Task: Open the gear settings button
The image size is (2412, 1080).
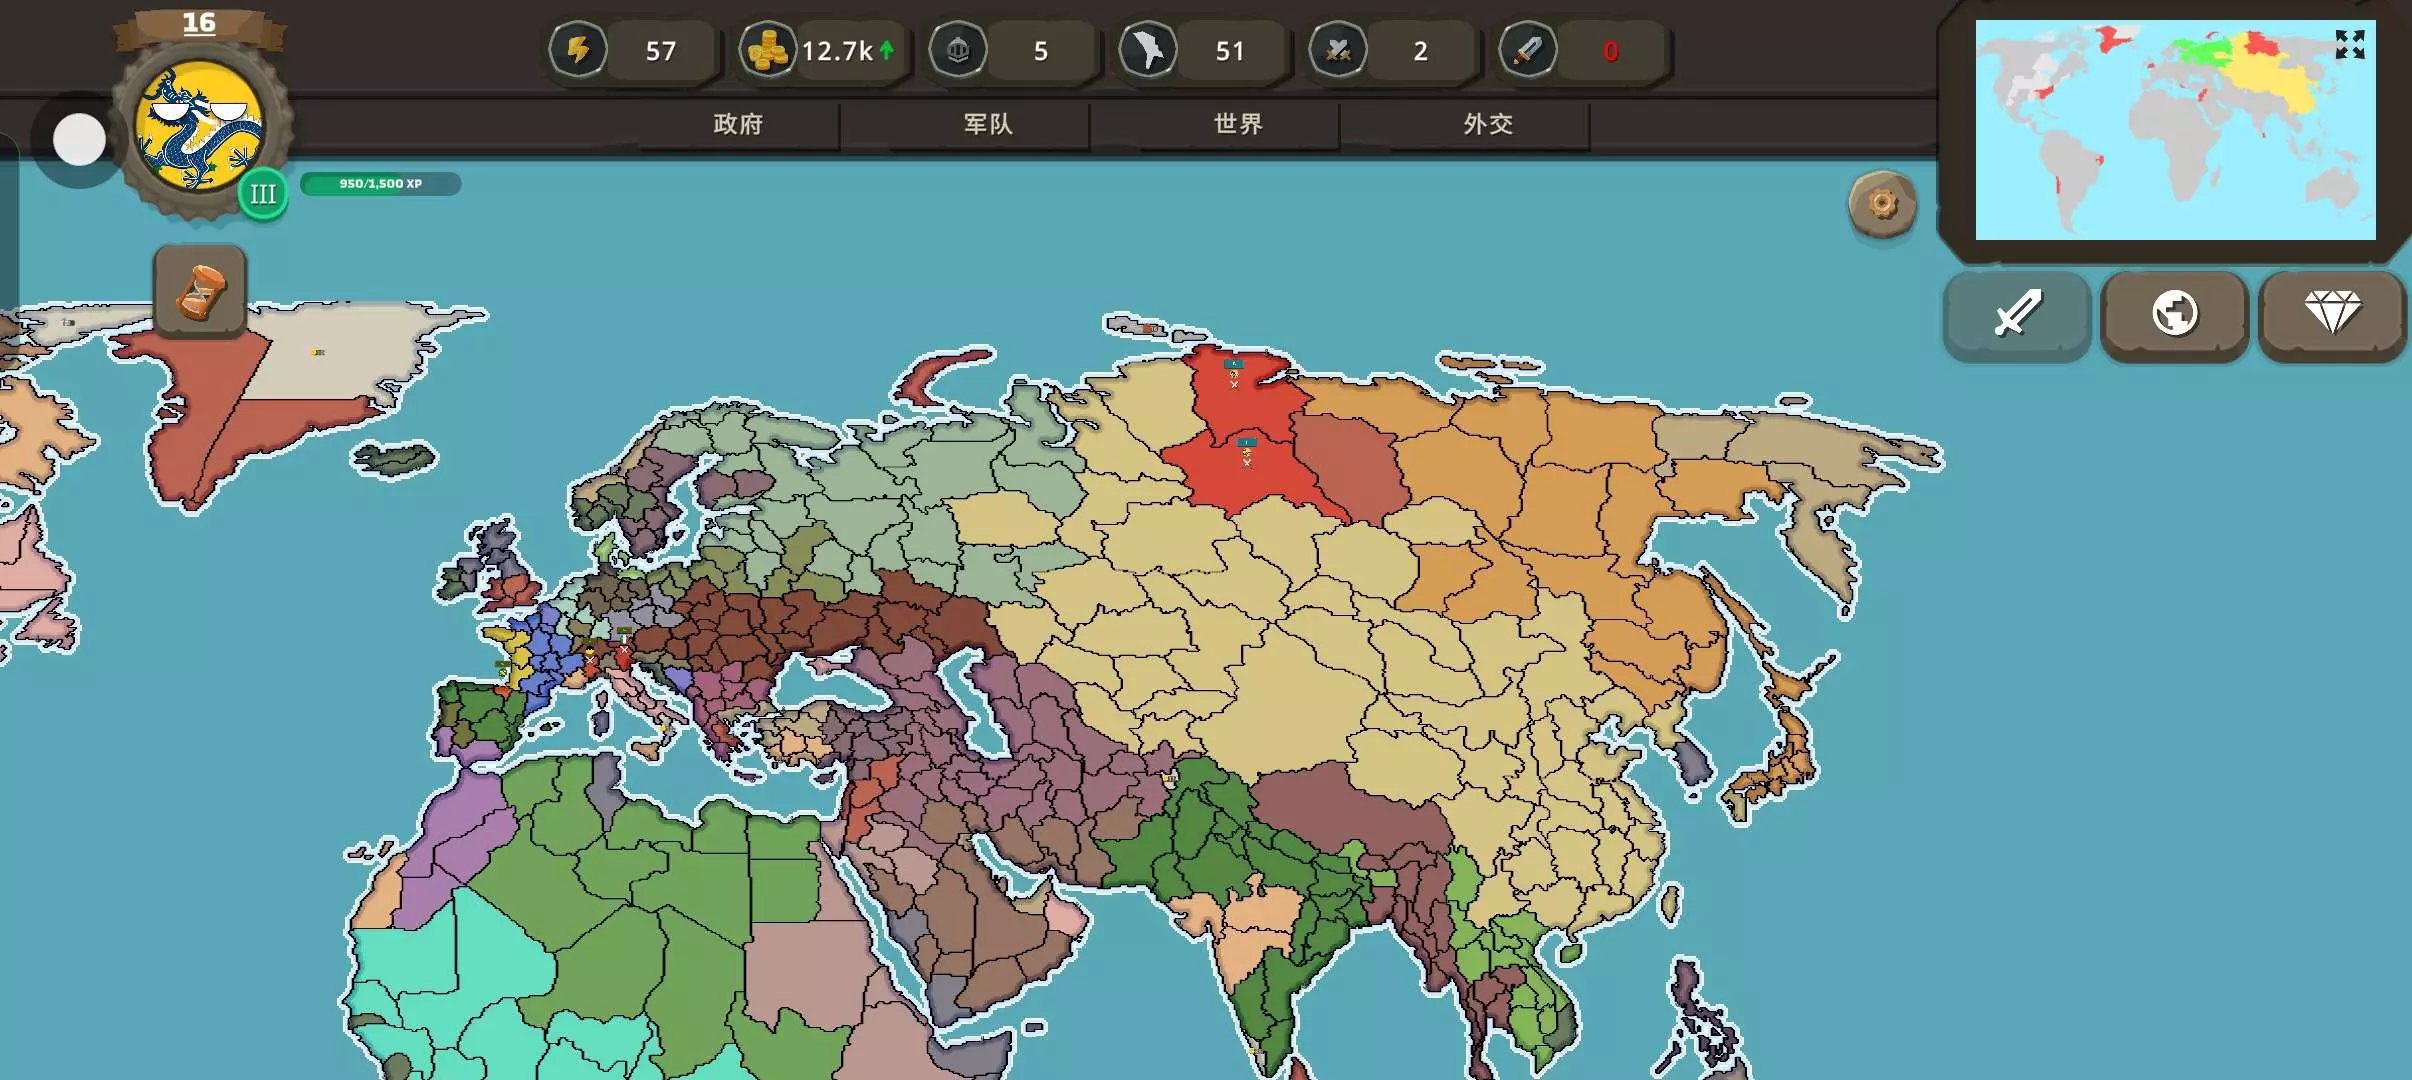Action: coord(1882,204)
